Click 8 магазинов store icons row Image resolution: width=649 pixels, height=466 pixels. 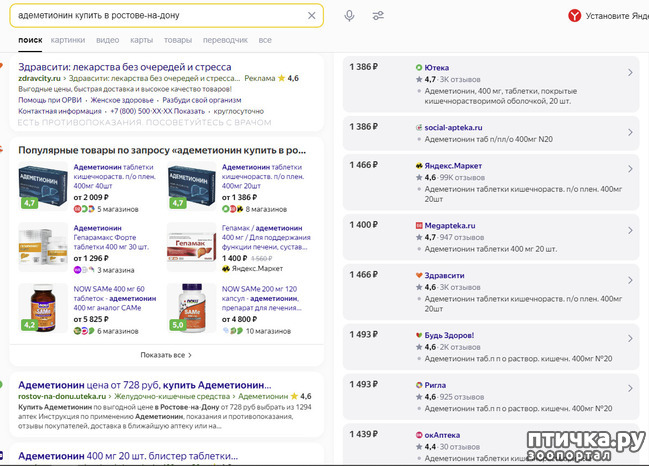[254, 209]
